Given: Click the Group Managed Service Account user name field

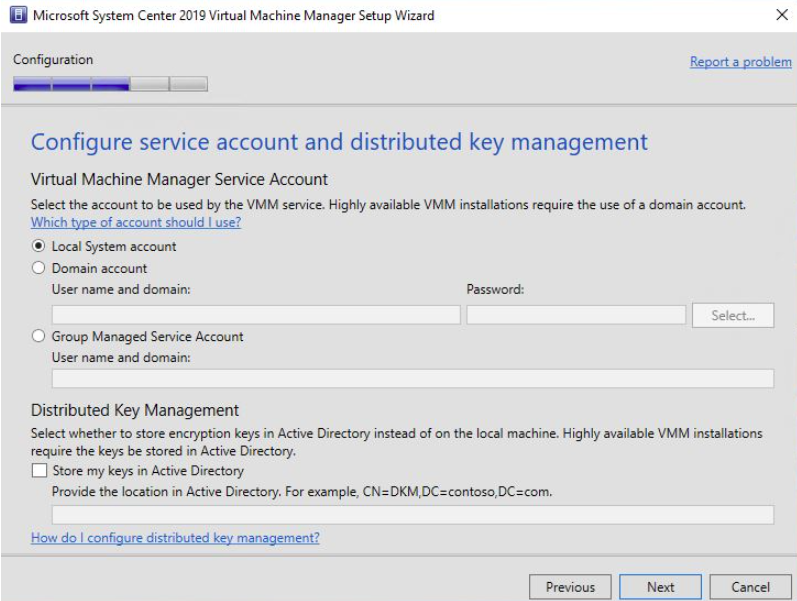Looking at the screenshot, I should [413, 378].
